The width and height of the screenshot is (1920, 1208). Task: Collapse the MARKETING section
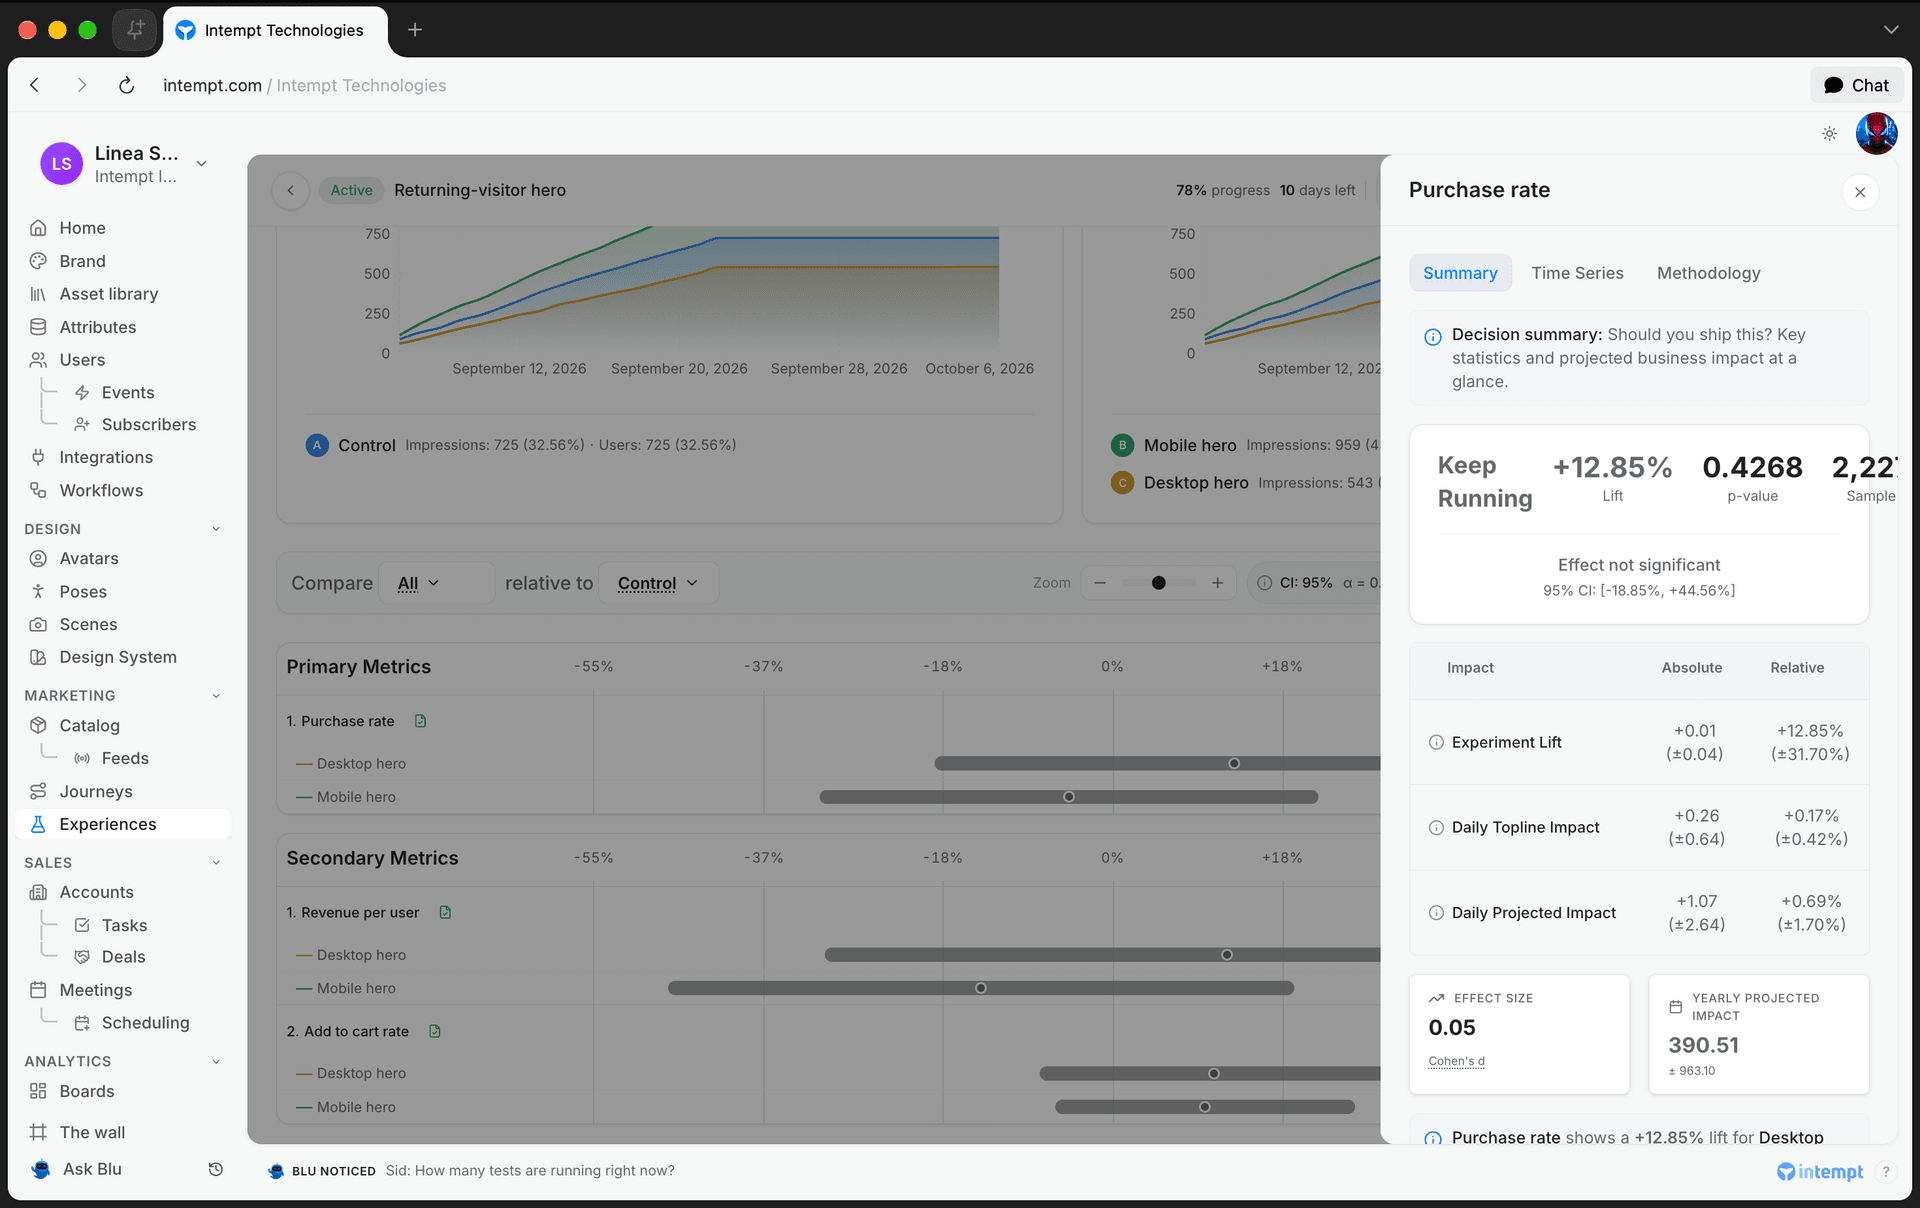(x=216, y=696)
